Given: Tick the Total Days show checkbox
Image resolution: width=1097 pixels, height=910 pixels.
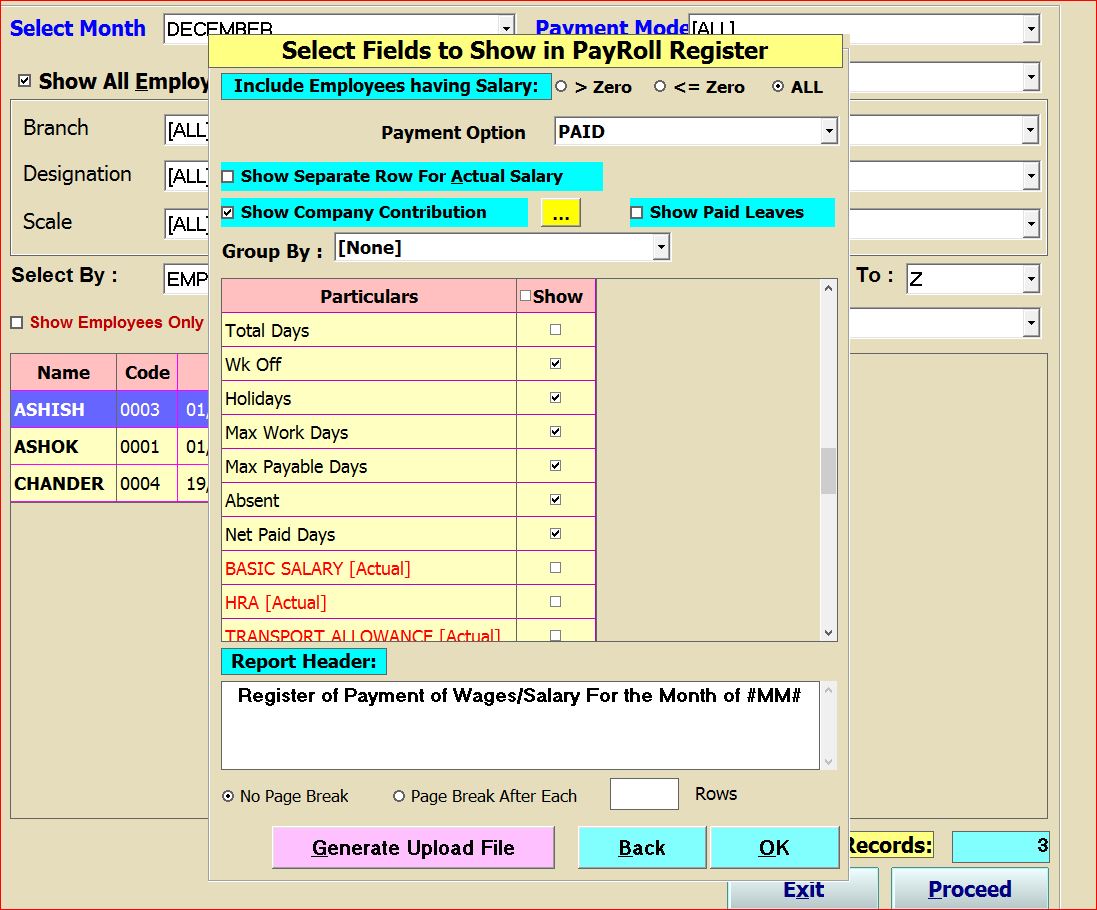Looking at the screenshot, I should [x=556, y=330].
